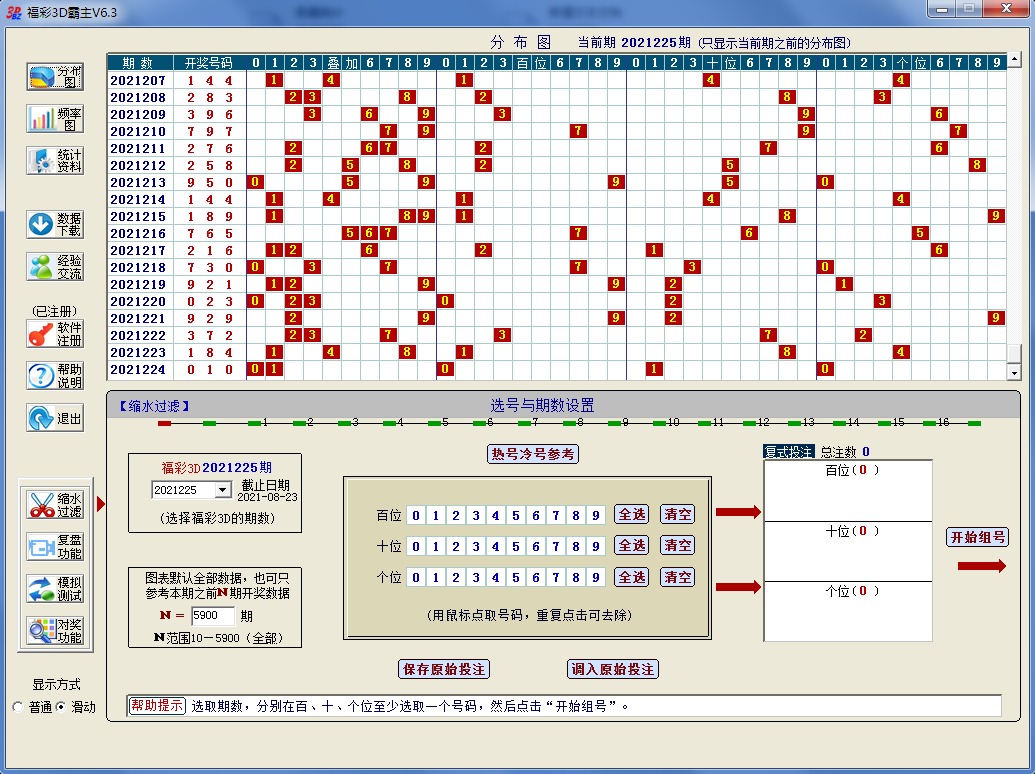The height and width of the screenshot is (774, 1035).
Task: Toggle number 5 in the 百位 row
Action: pos(516,515)
